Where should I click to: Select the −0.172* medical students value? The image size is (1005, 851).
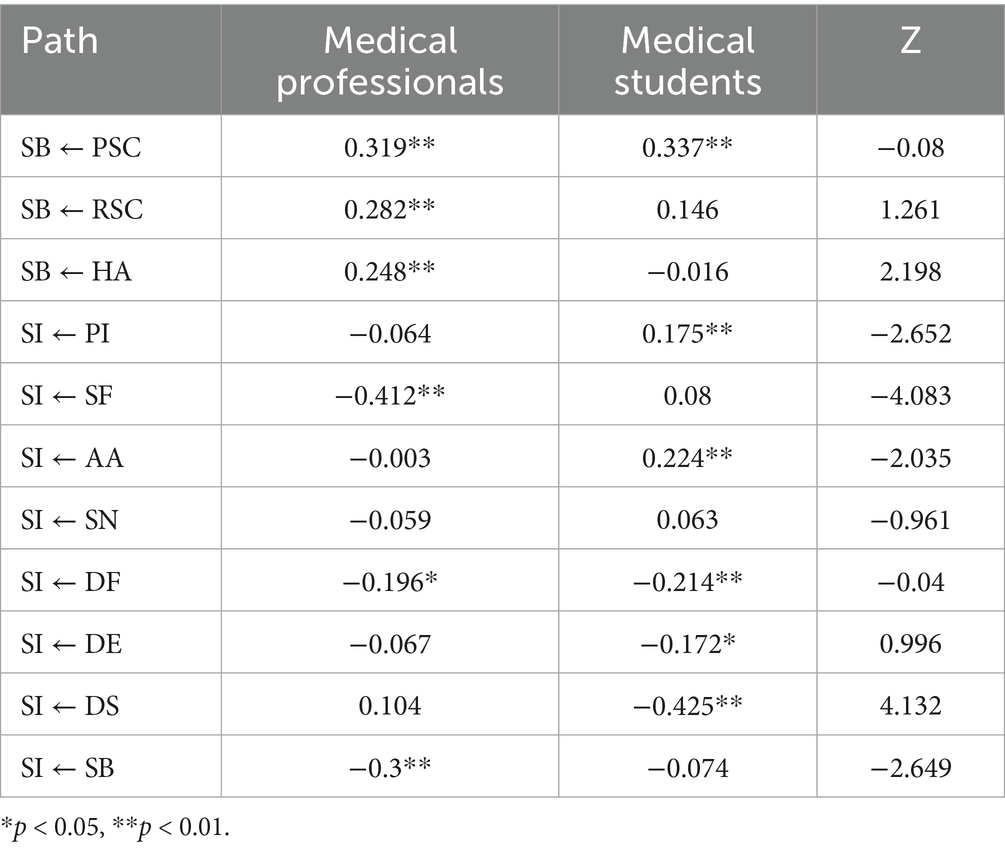point(687,643)
